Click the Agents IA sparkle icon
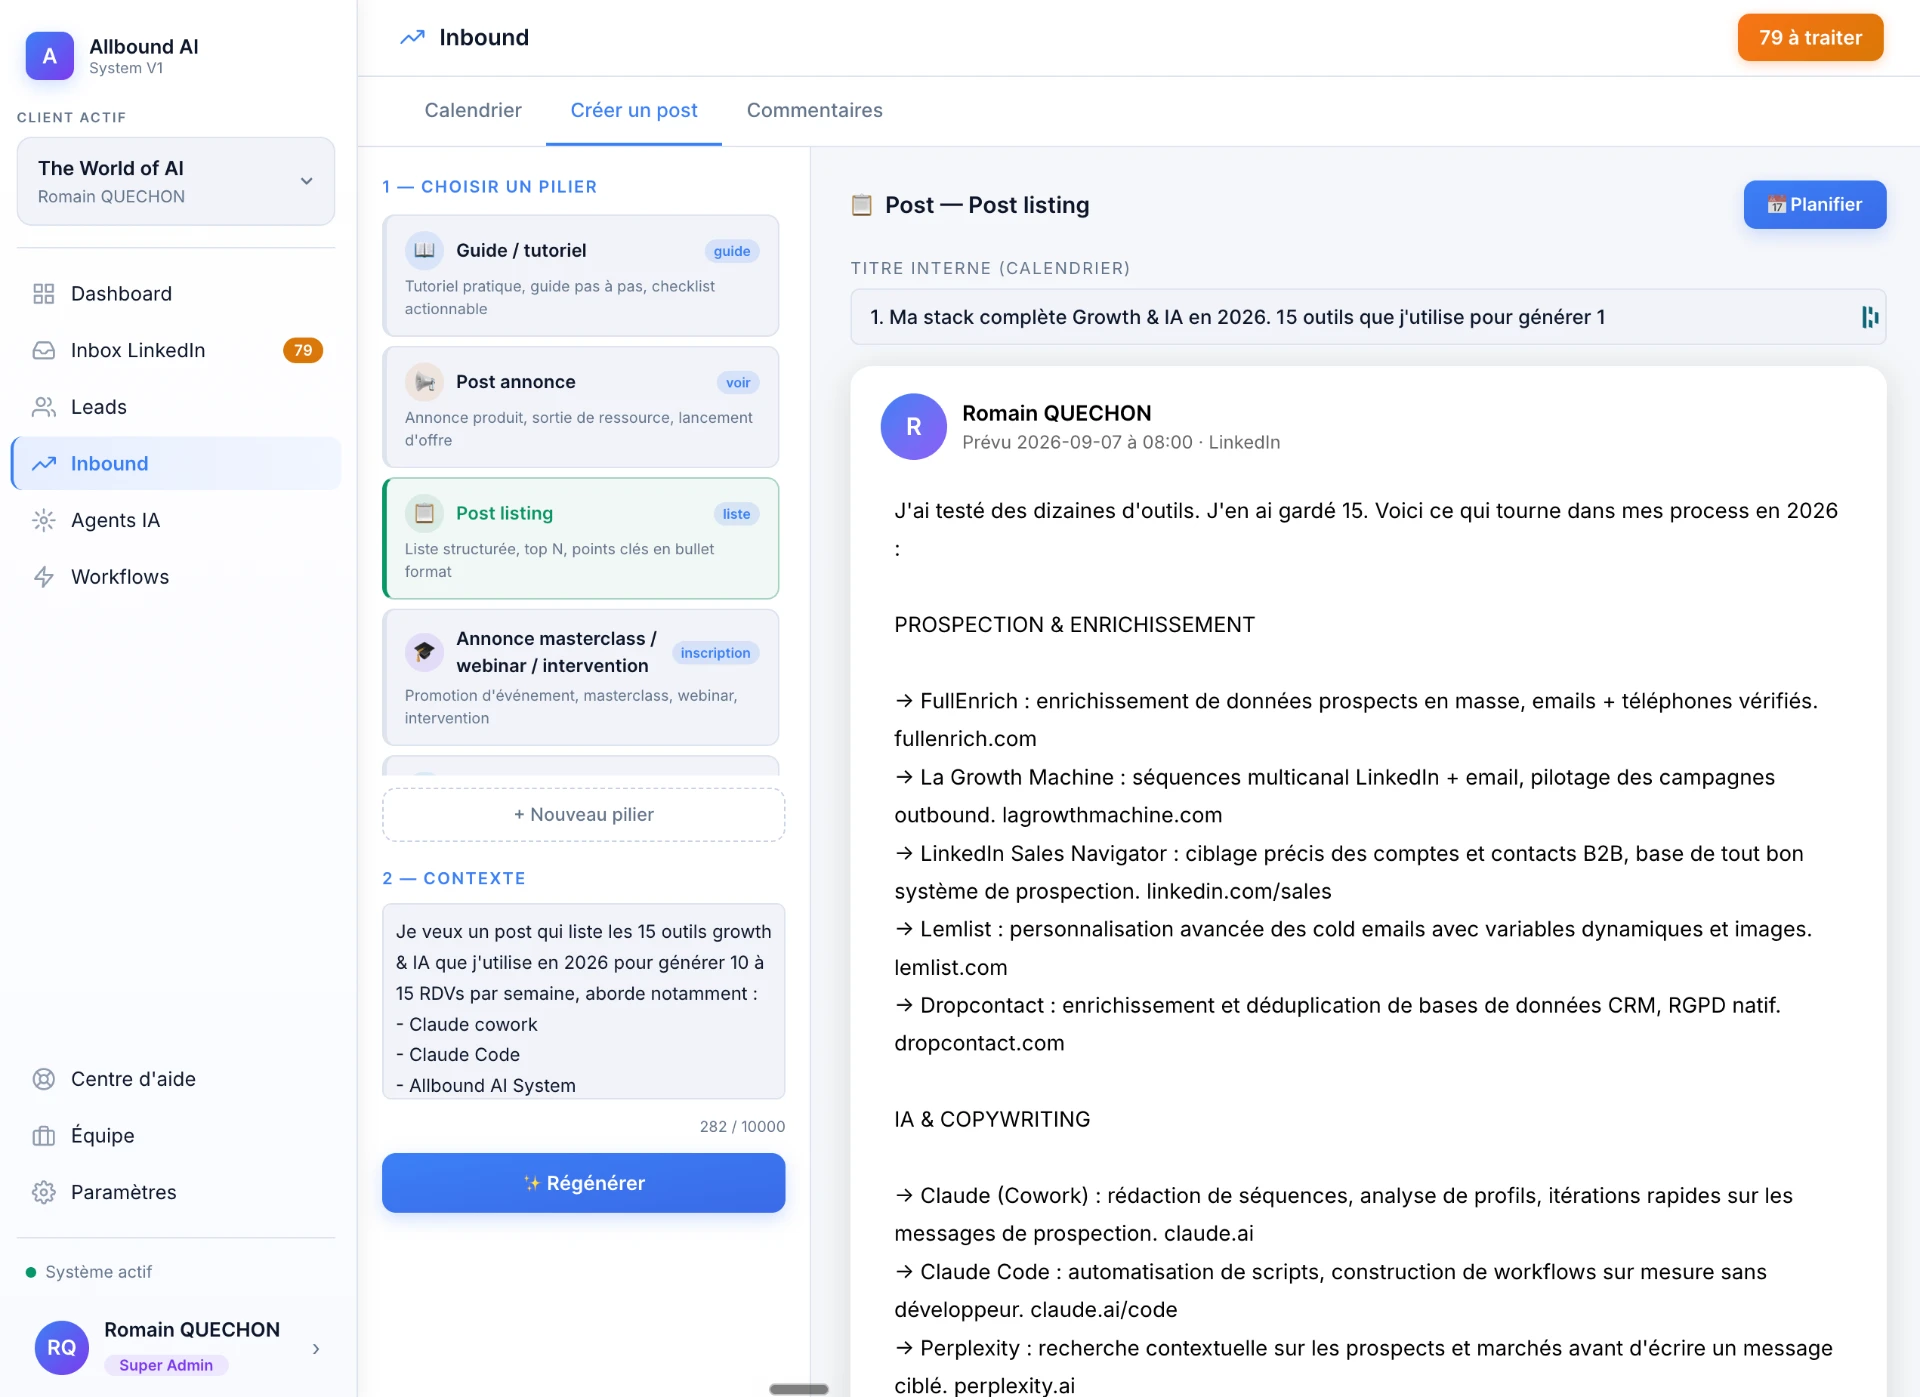Screen dimensions: 1920x1397 [x=44, y=520]
